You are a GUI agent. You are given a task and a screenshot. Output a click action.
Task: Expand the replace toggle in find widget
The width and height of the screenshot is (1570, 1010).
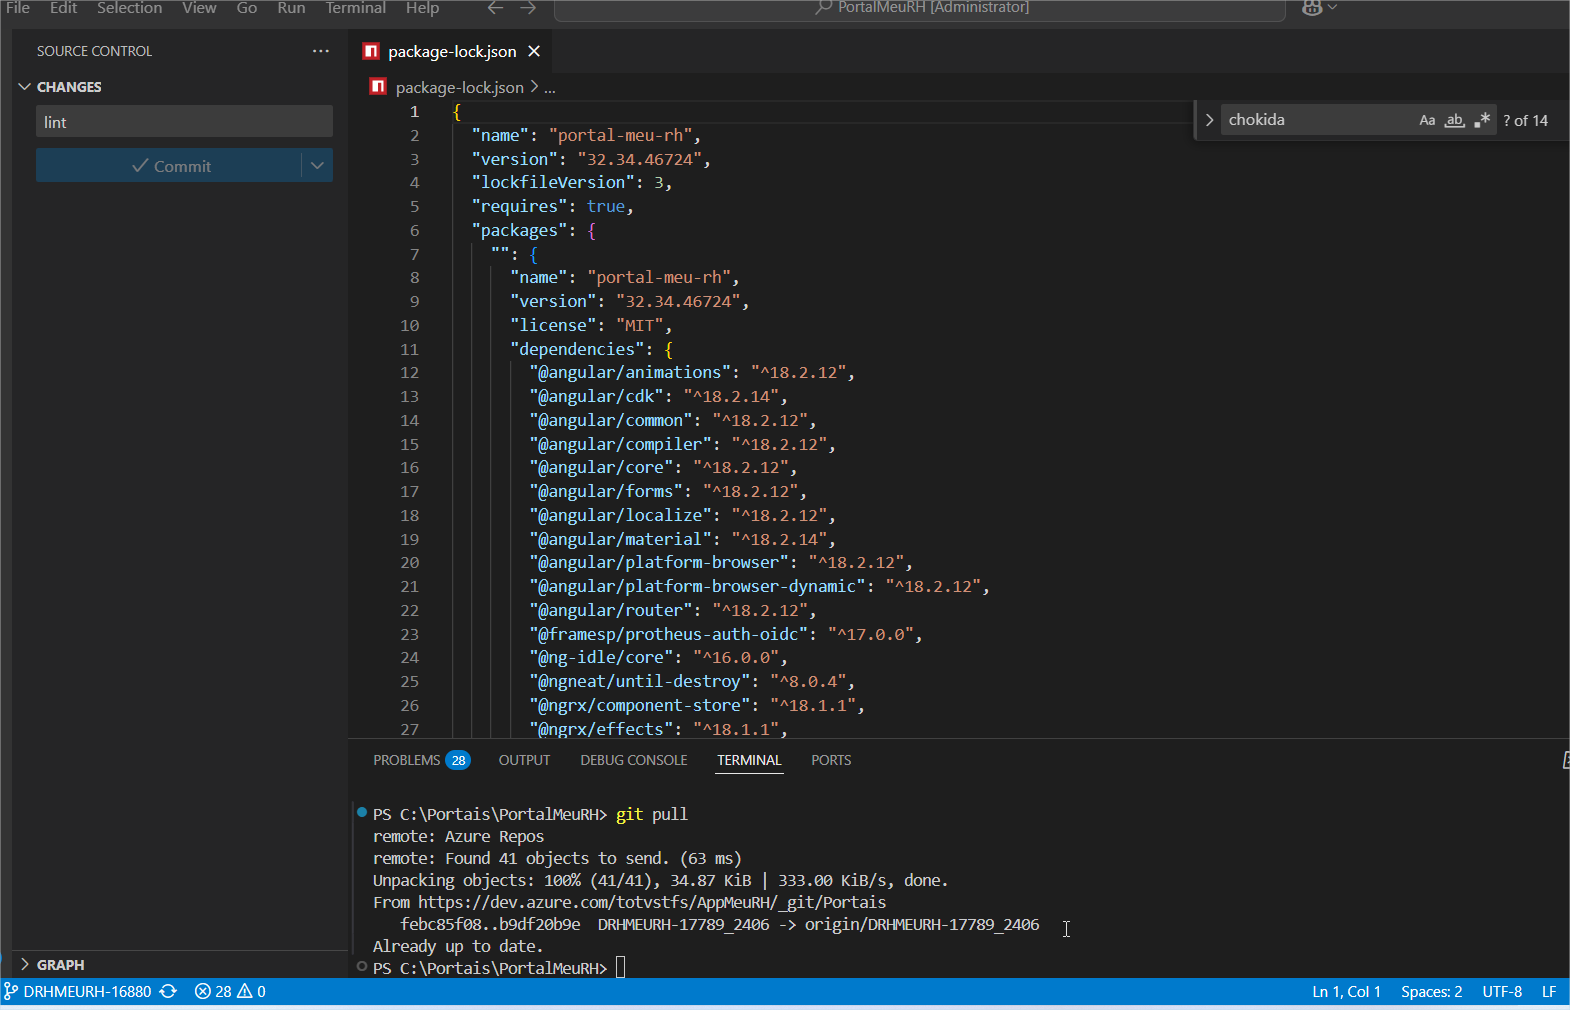(x=1209, y=120)
